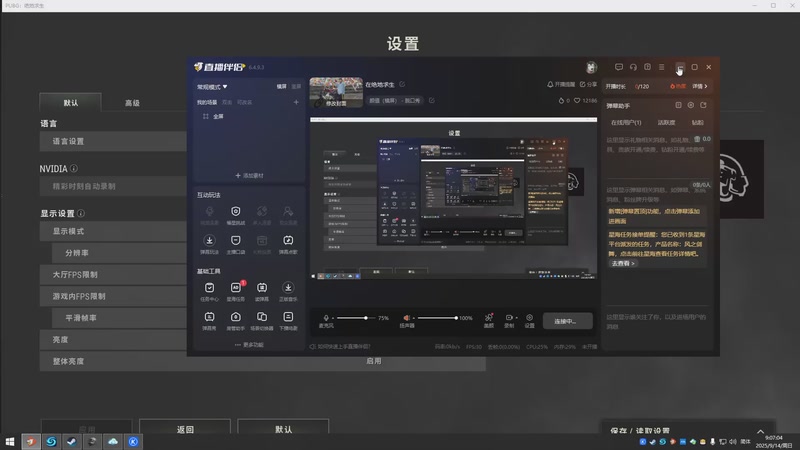Select the 在线用户(1) tab
The width and height of the screenshot is (800, 450).
626,122
